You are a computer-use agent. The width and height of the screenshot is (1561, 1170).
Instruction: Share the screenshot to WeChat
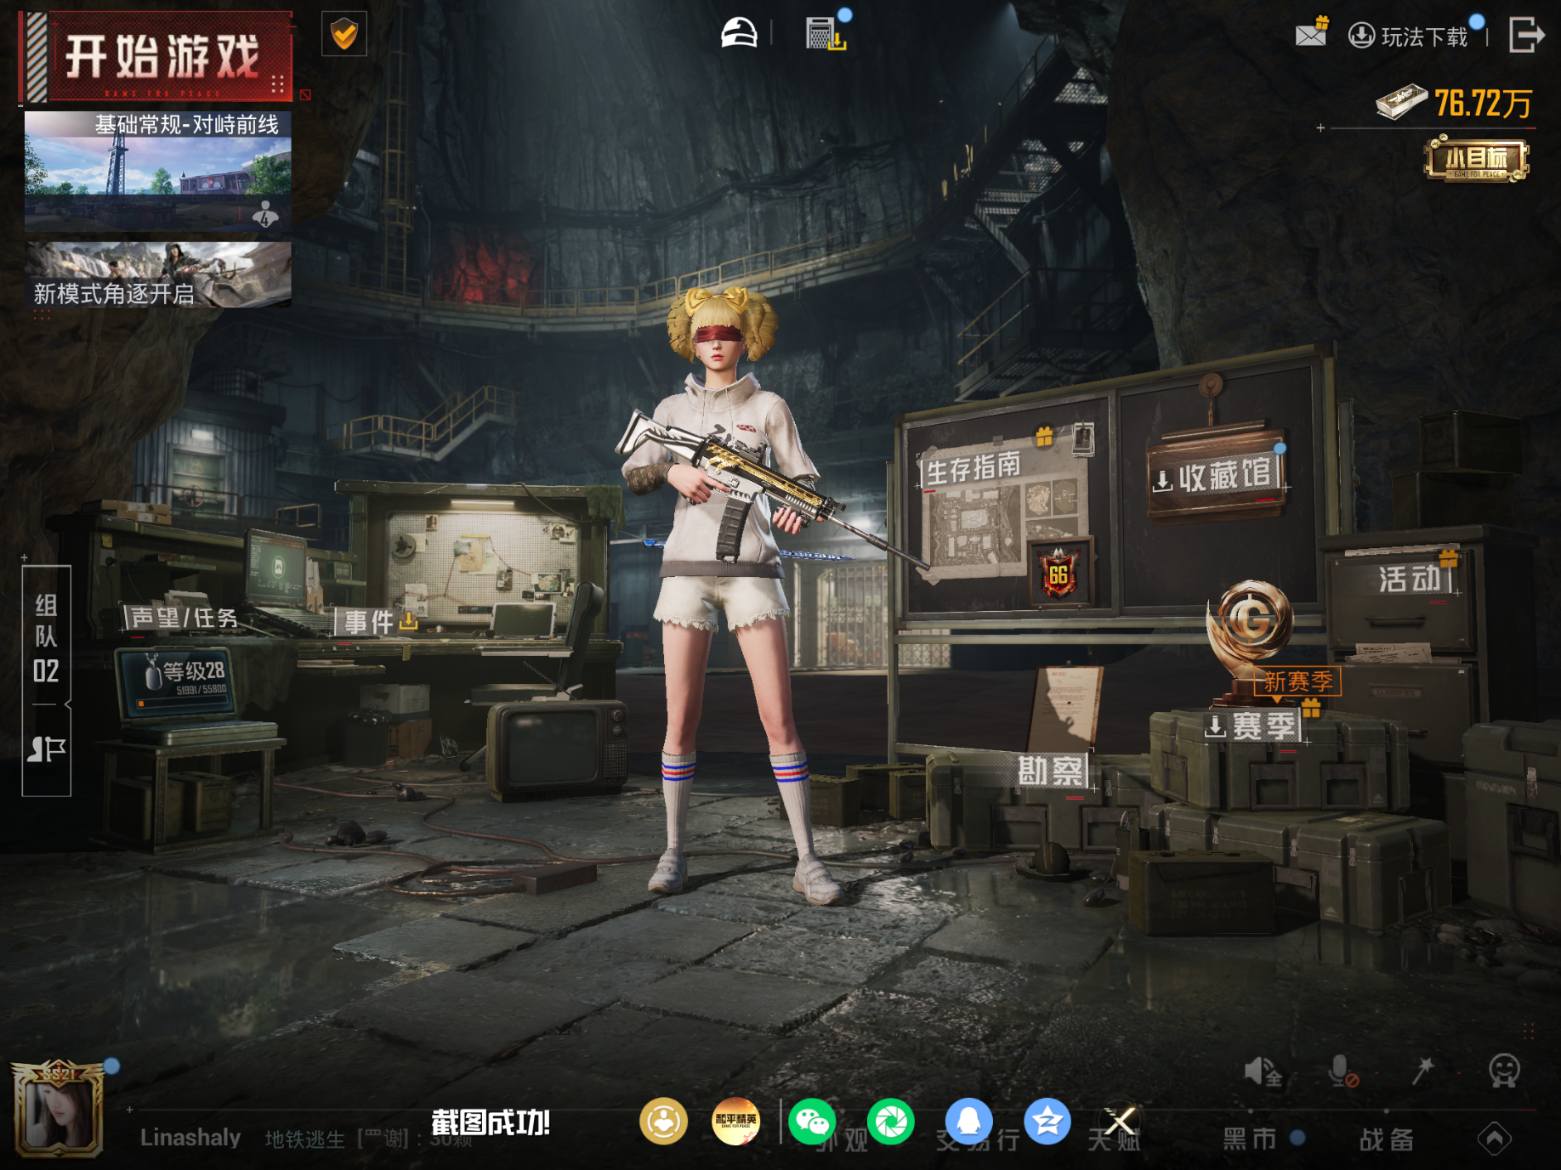pyautogui.click(x=813, y=1122)
